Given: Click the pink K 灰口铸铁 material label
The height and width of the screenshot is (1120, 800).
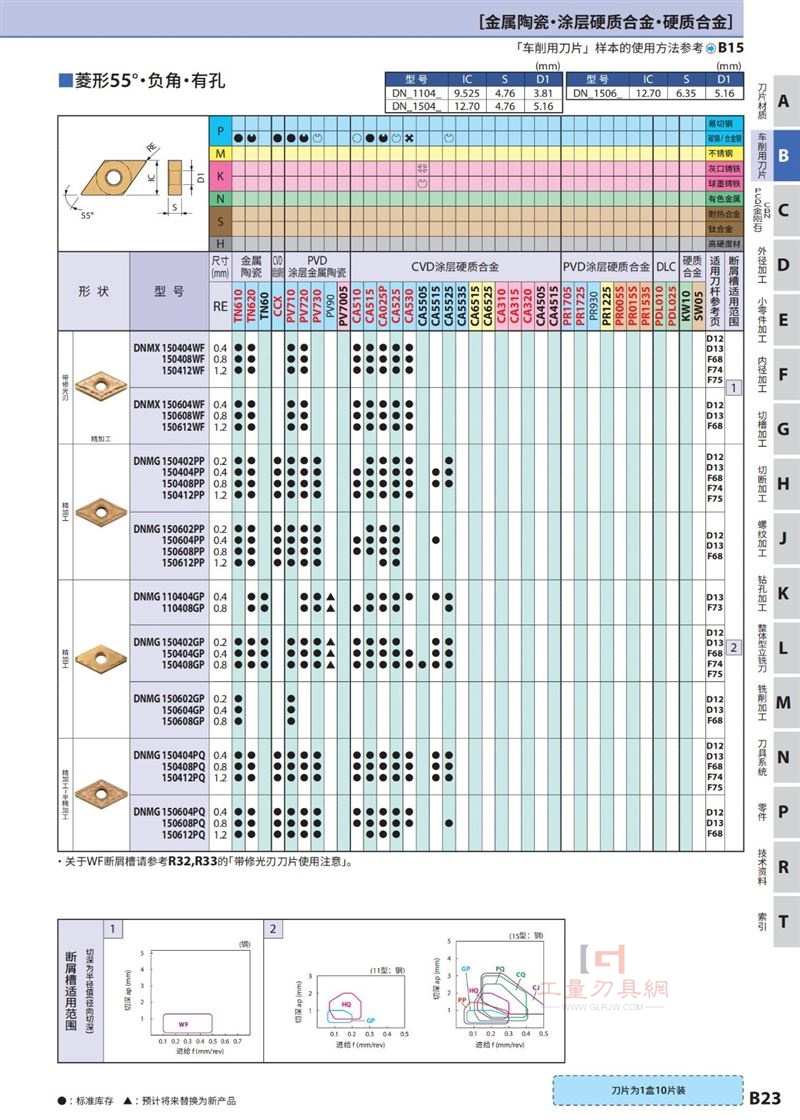Looking at the screenshot, I should (724, 169).
